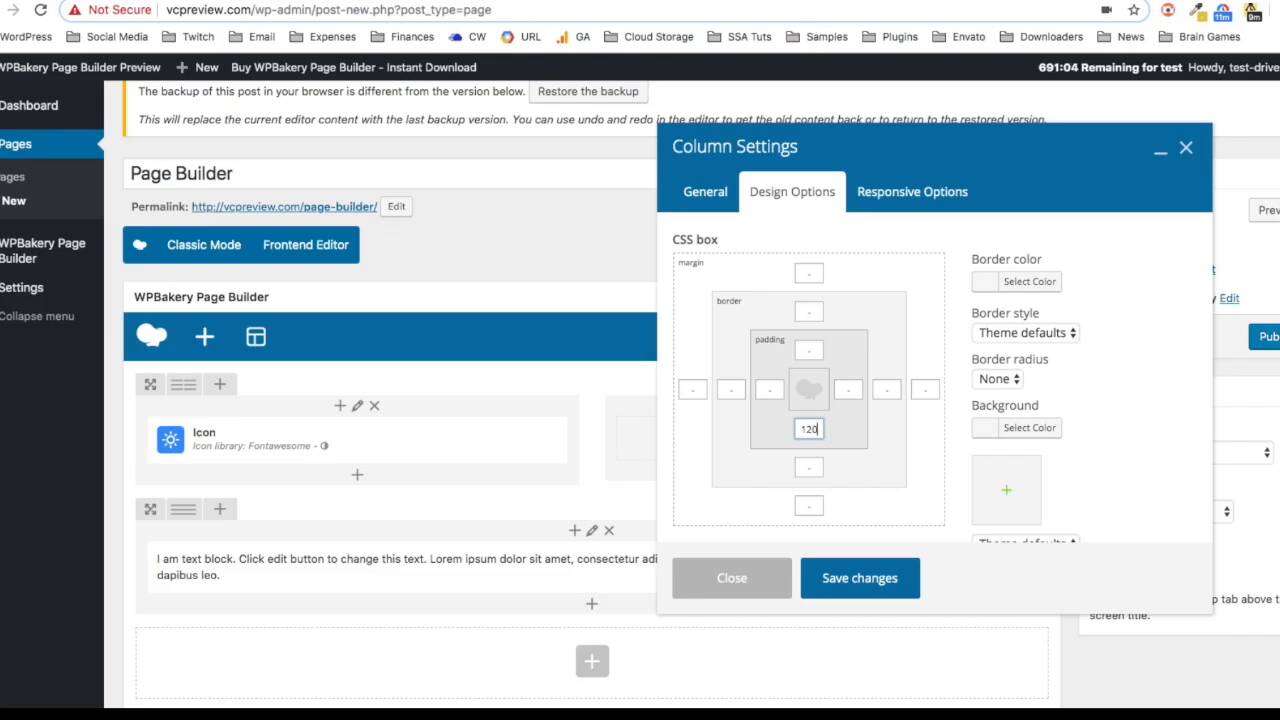Focus the margin right input field

coord(925,389)
